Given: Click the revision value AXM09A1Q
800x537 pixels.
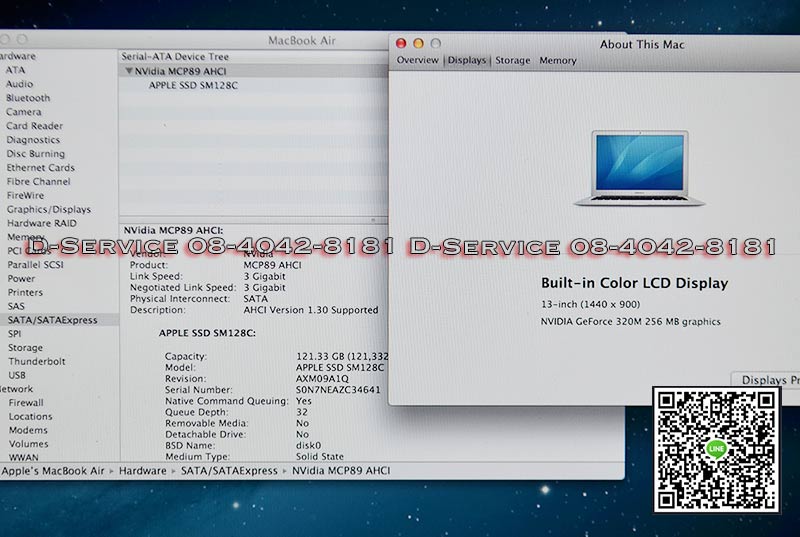Looking at the screenshot, I should point(322,378).
